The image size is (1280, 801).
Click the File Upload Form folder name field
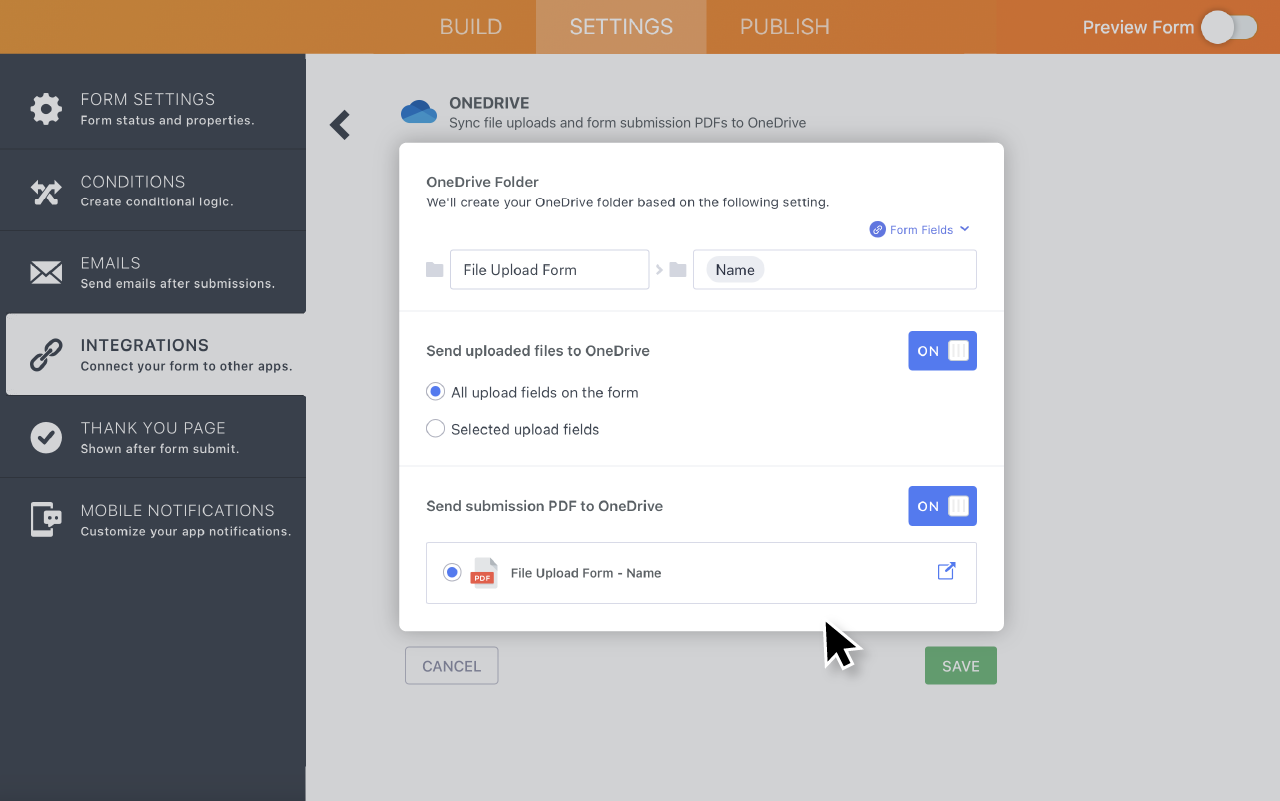pos(549,269)
